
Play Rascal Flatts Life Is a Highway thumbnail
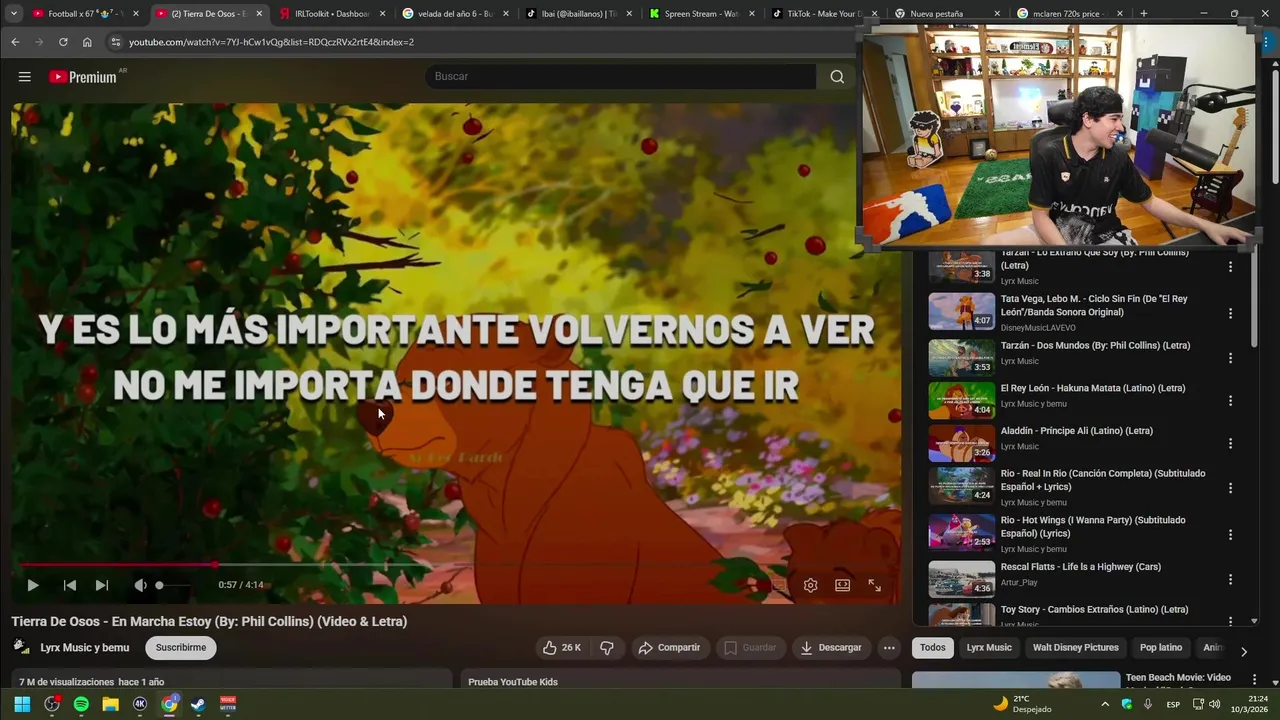click(x=961, y=579)
